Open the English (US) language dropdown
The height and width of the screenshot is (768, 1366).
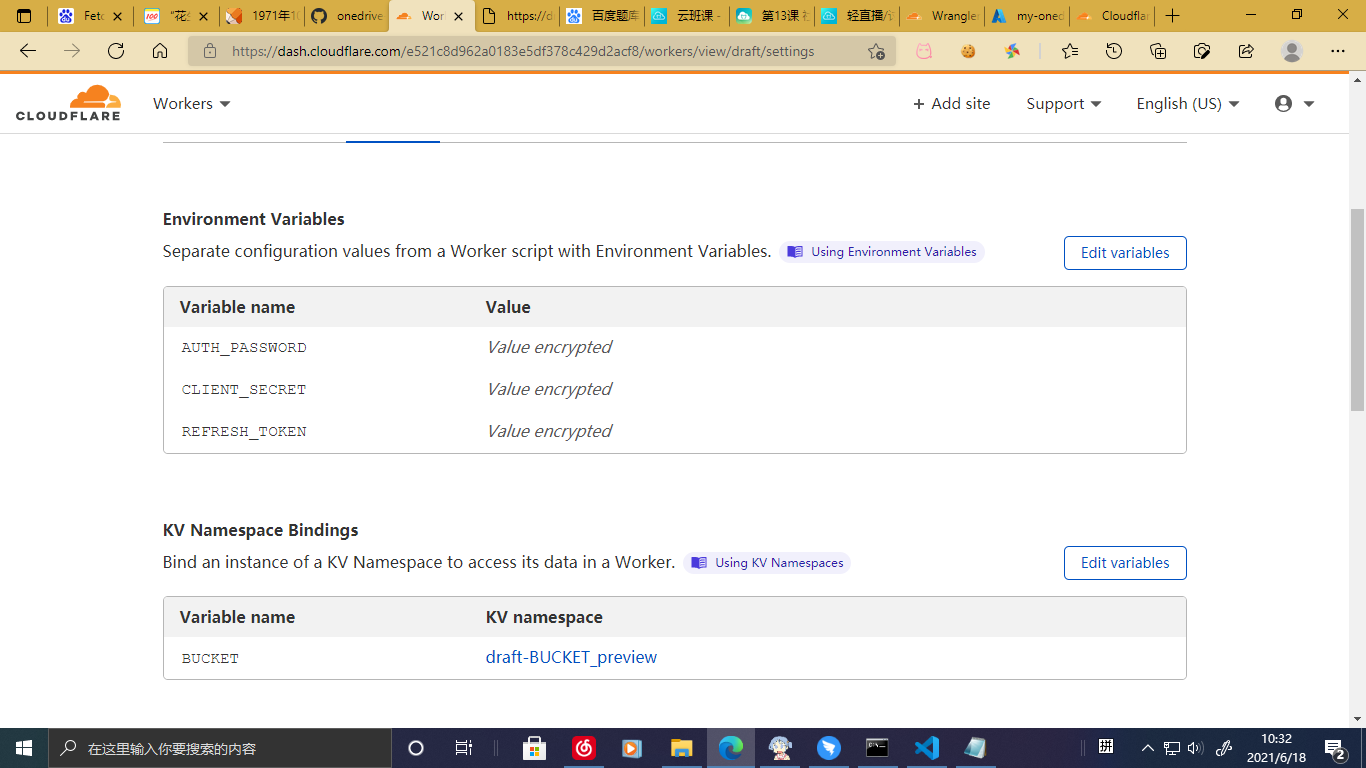(x=1186, y=103)
